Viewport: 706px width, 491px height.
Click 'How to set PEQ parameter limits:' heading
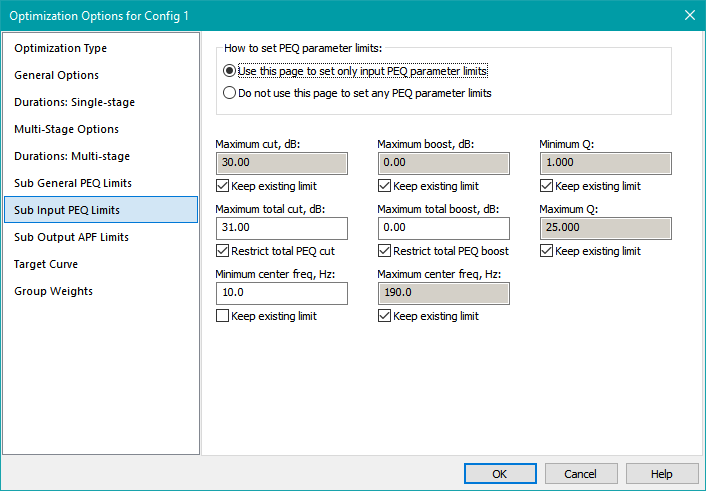pos(303,48)
